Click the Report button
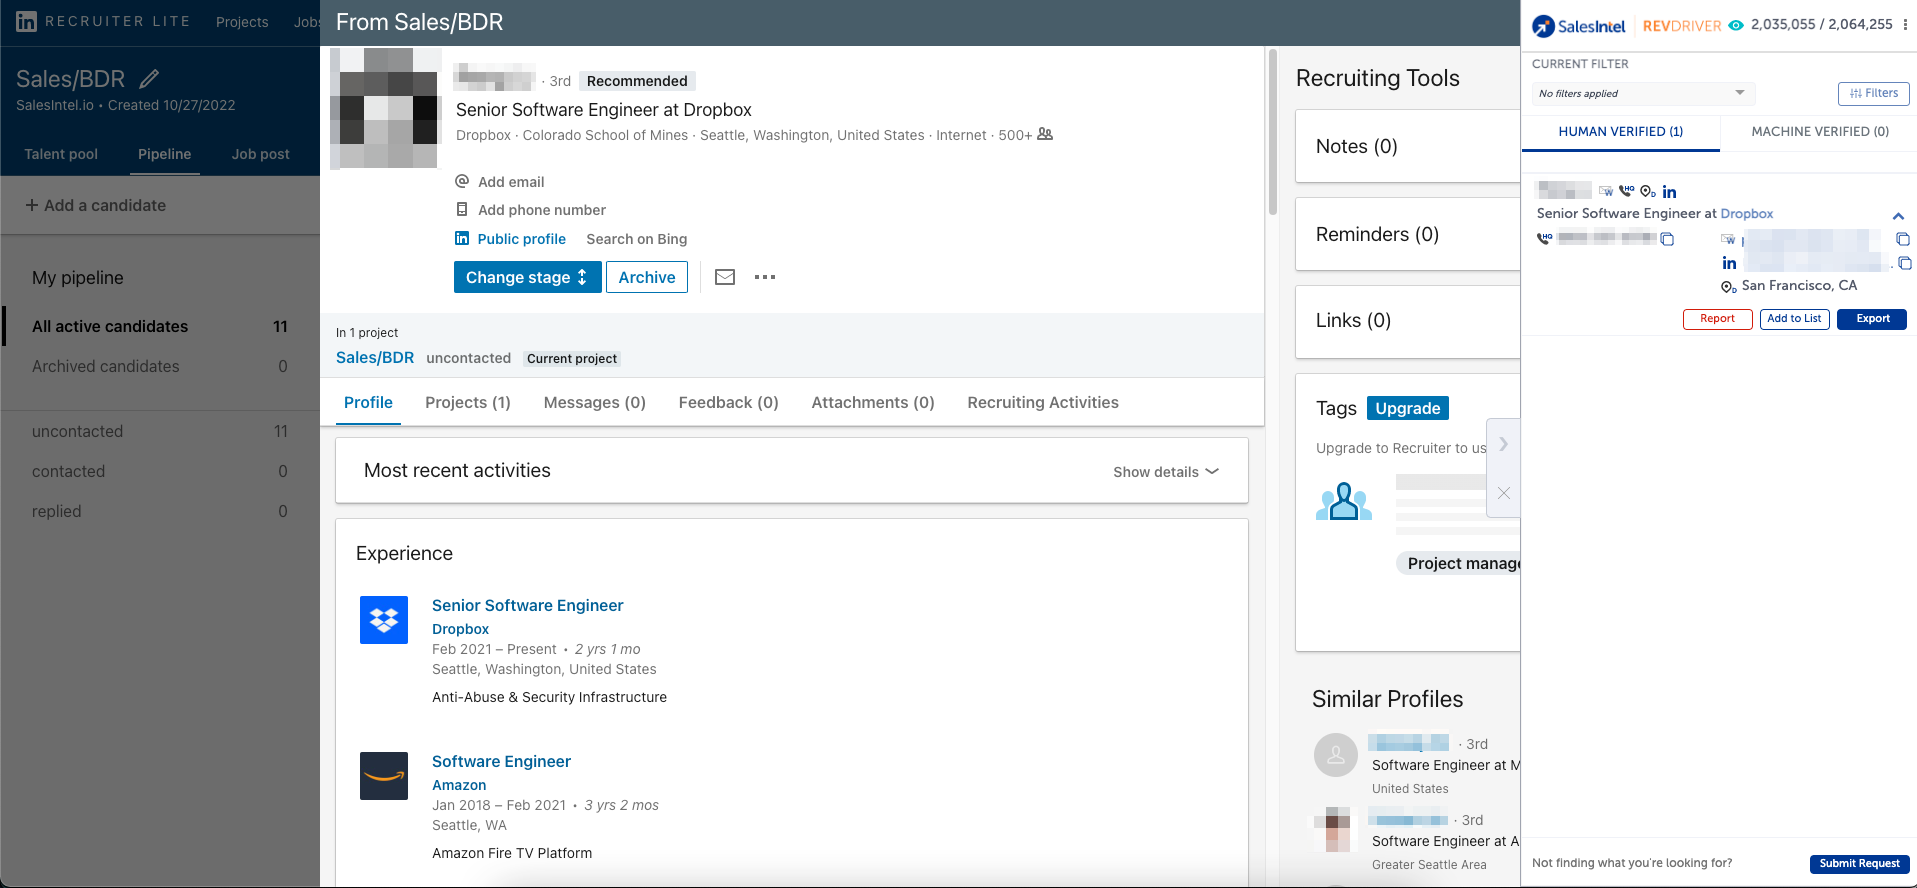The height and width of the screenshot is (888, 1917). (1717, 319)
